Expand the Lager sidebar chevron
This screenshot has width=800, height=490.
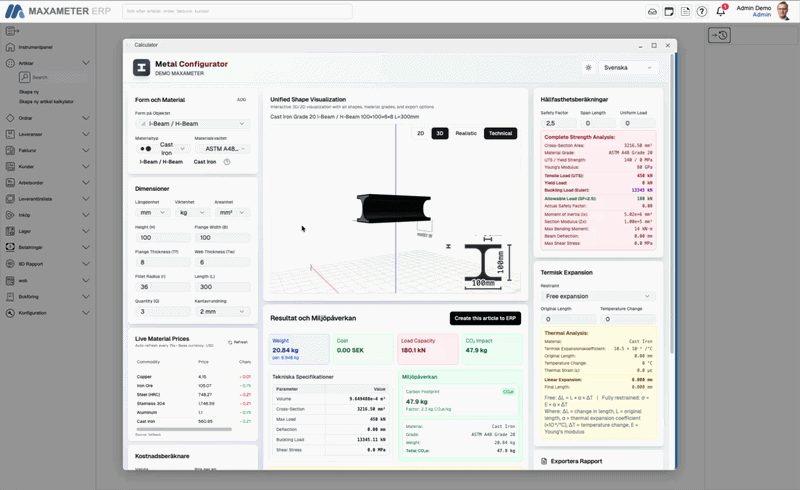pos(86,231)
